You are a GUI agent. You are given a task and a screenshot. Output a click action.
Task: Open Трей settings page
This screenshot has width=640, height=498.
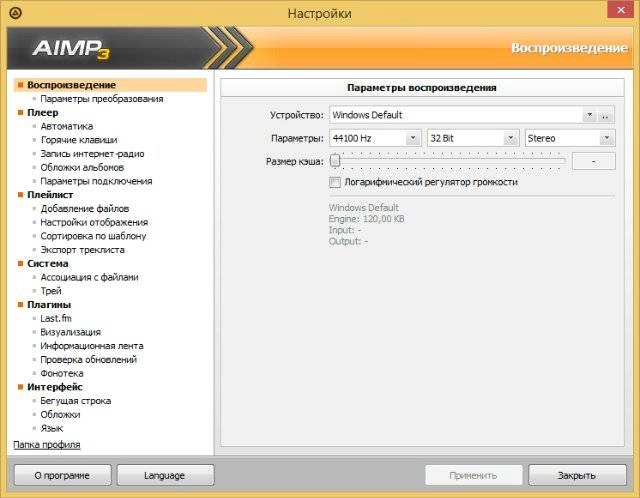[51, 291]
